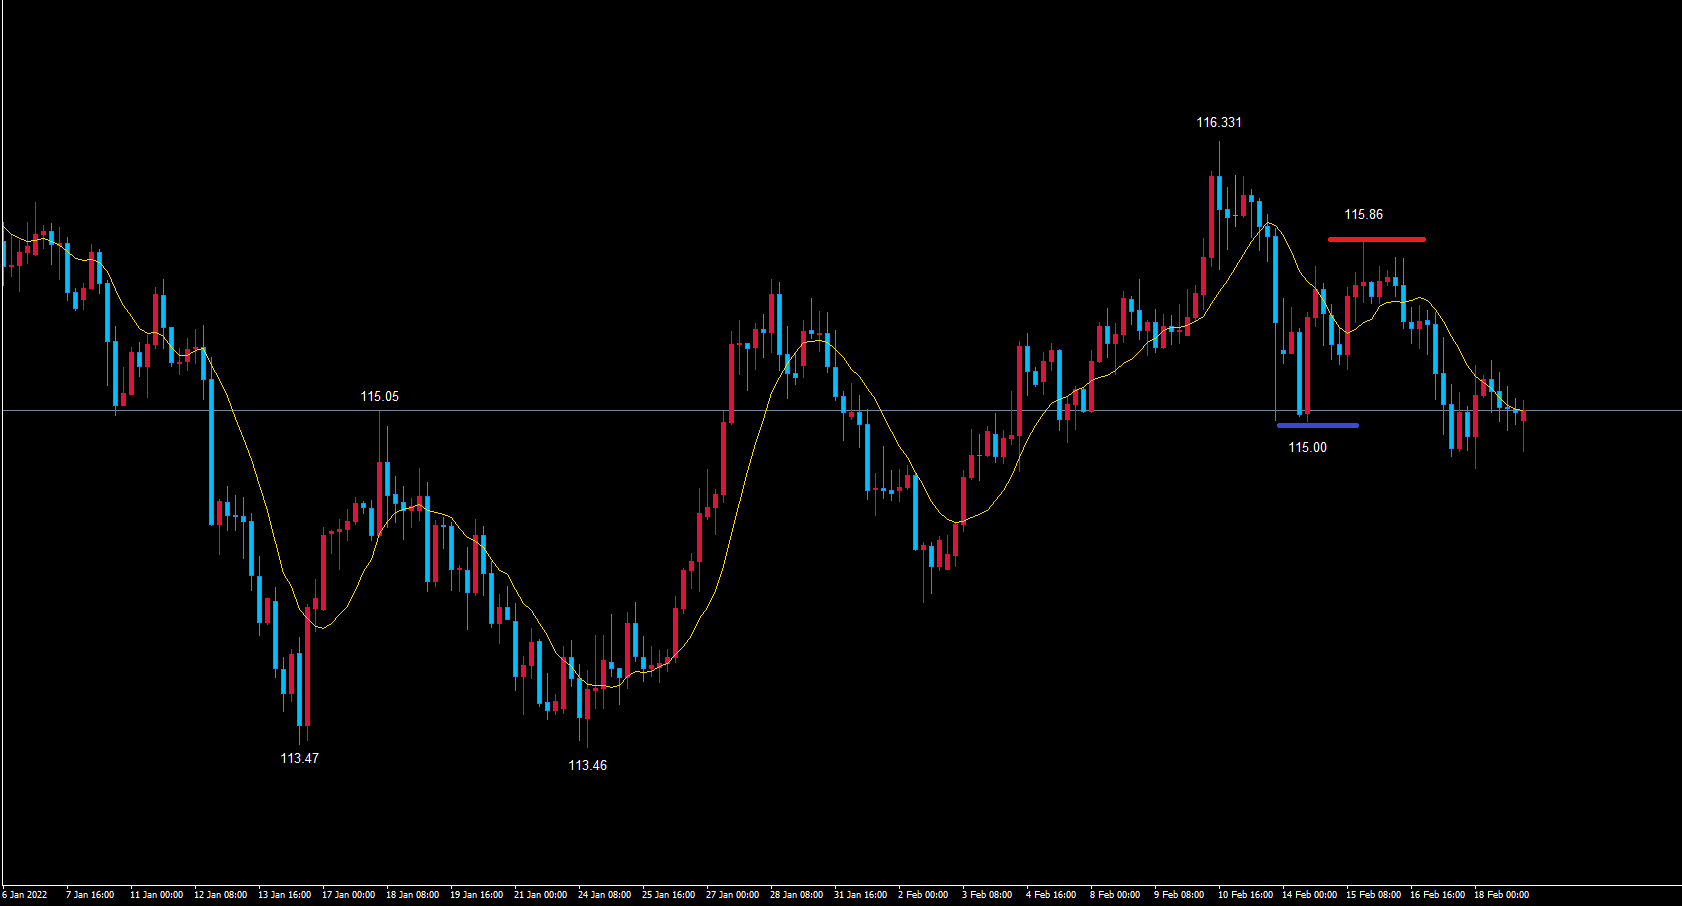Image resolution: width=1682 pixels, height=906 pixels.
Task: Click the 115.86 price text label
Action: pyautogui.click(x=1363, y=214)
